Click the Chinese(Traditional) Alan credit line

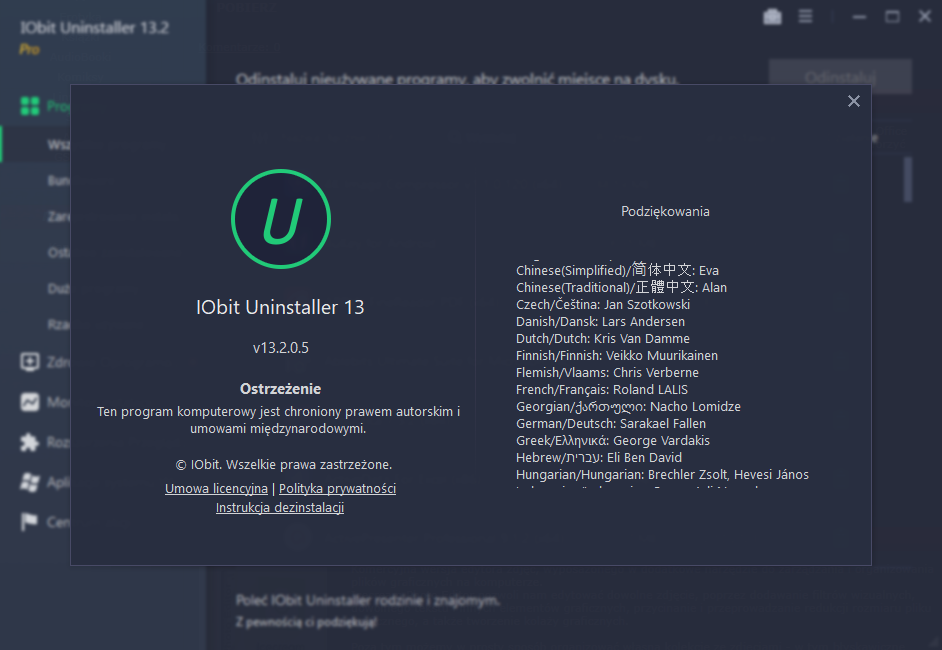tap(621, 287)
